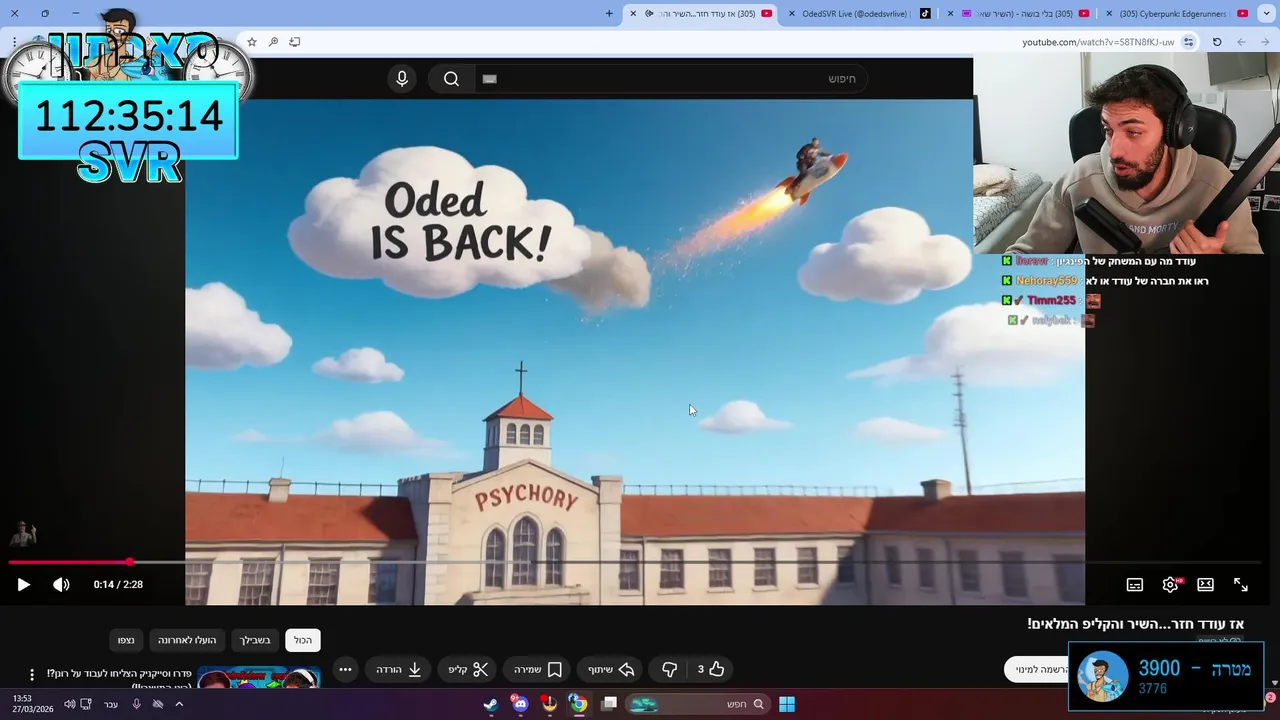Select the בשבילך filter chip
Image resolution: width=1280 pixels, height=720 pixels.
[x=256, y=640]
